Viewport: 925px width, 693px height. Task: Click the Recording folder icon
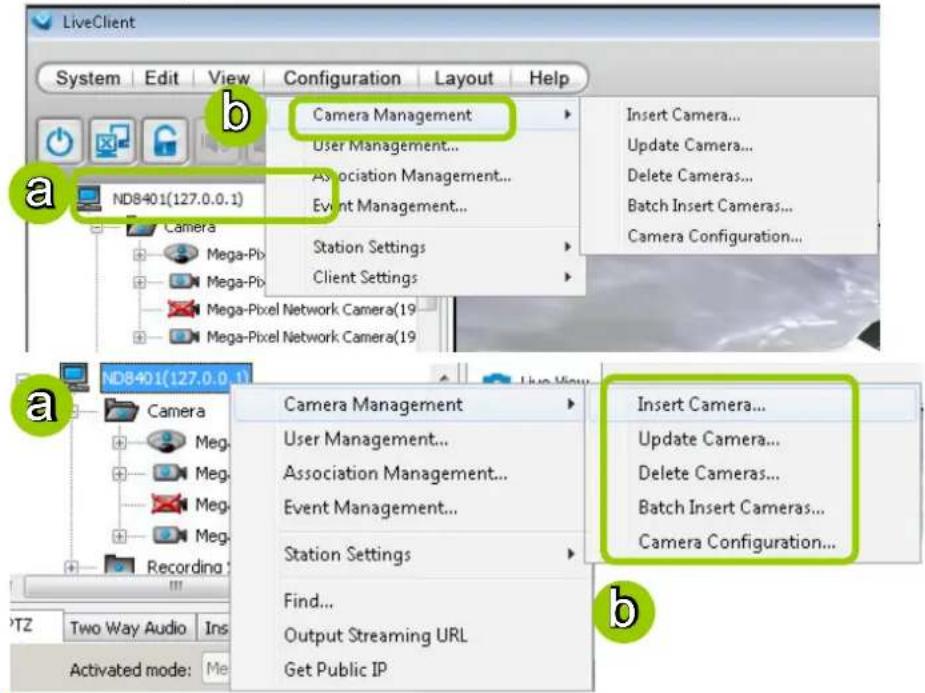coord(120,565)
